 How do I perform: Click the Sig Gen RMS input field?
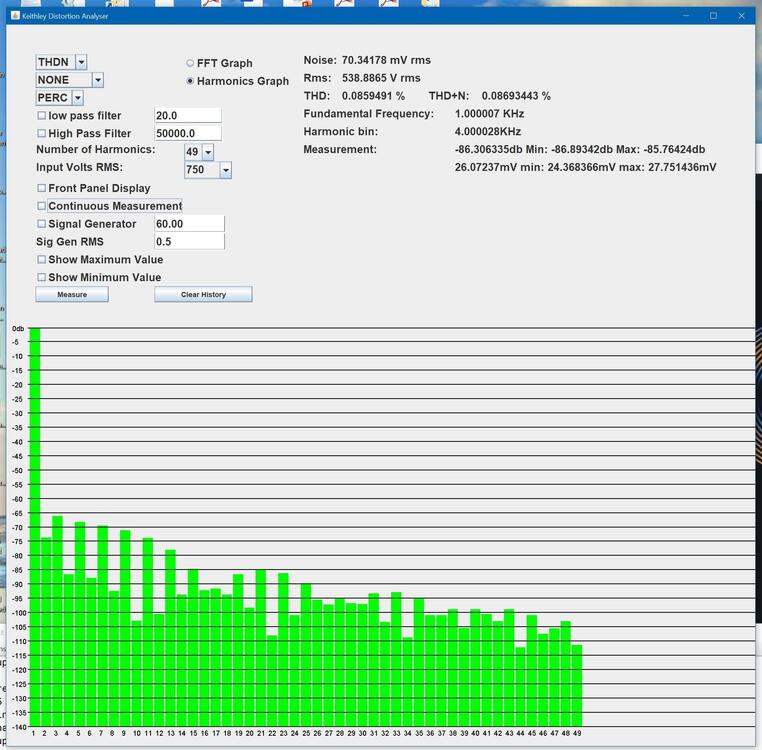tap(189, 242)
